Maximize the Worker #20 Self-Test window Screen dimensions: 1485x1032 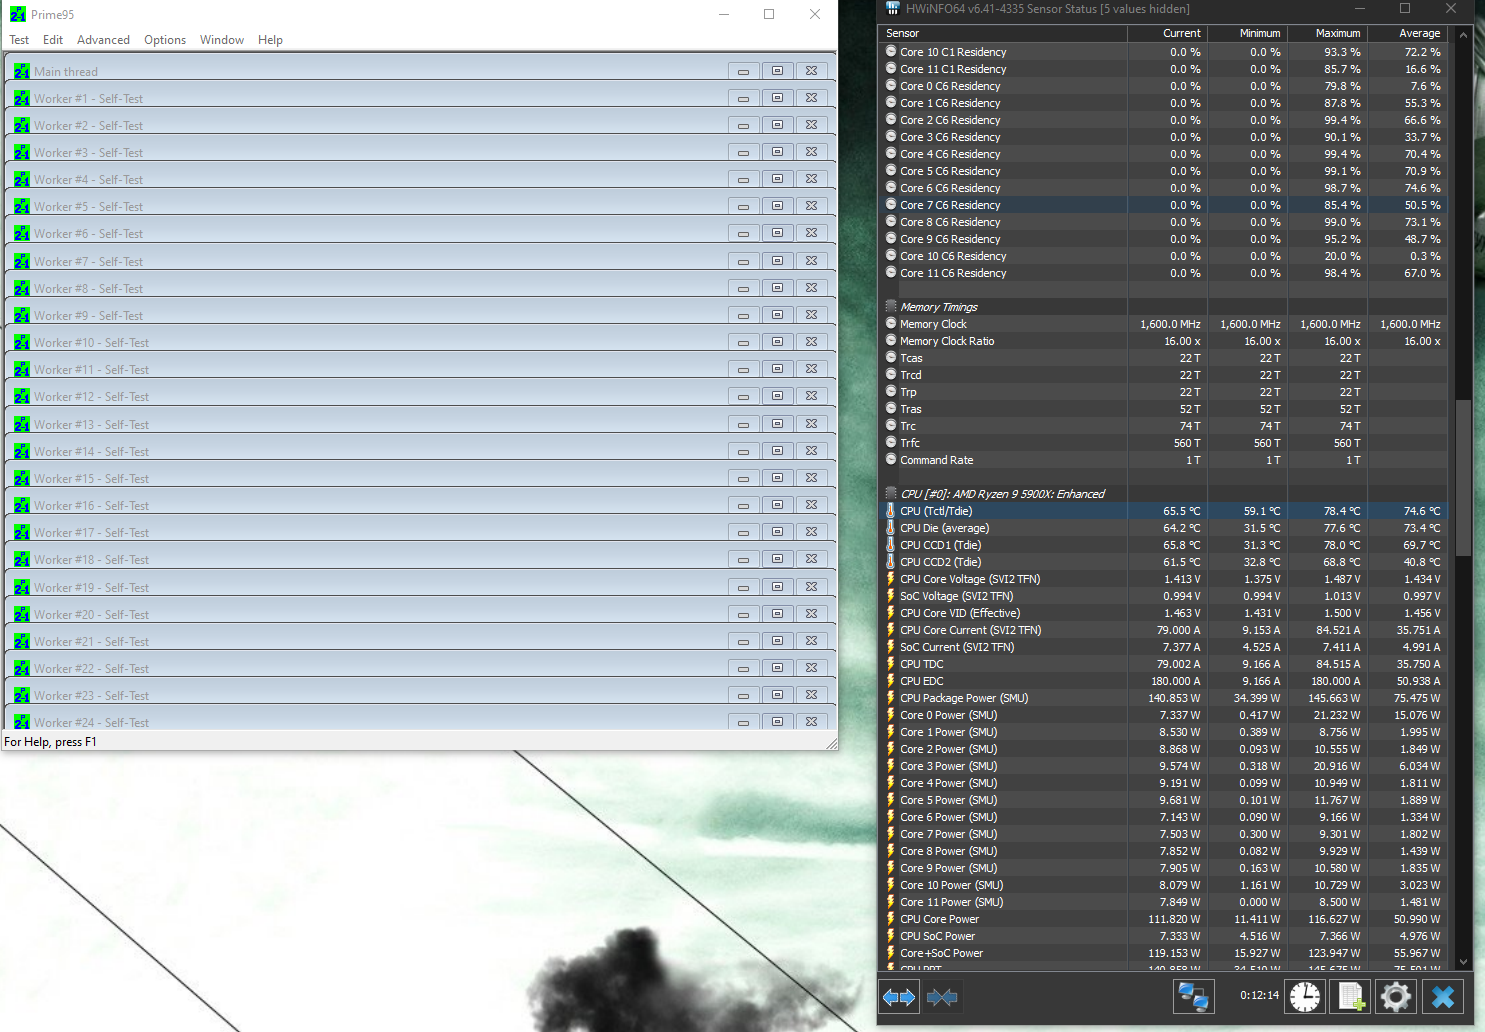point(777,614)
